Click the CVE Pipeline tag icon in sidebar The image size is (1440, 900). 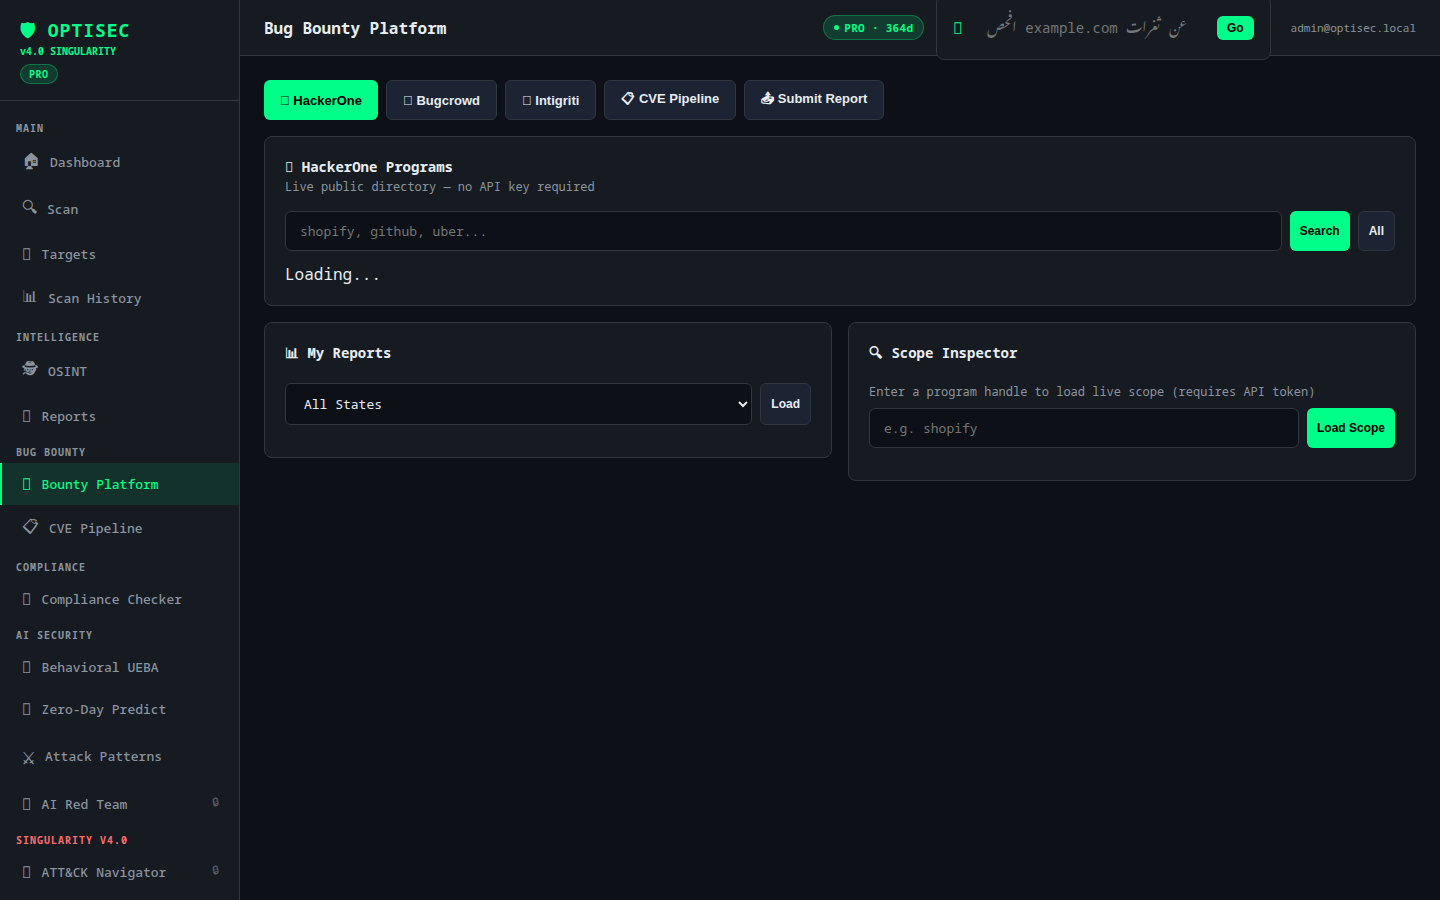(x=31, y=526)
